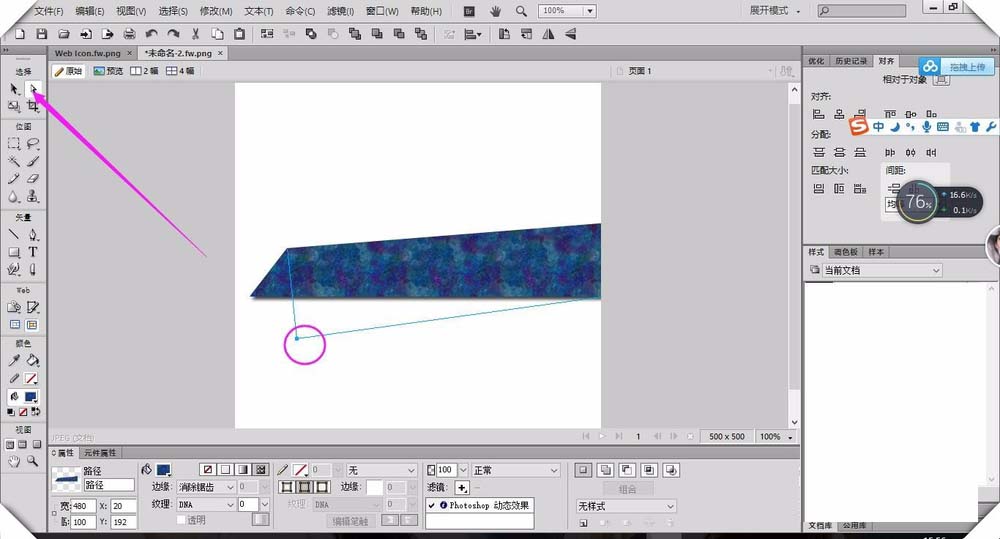Screen dimensions: 1000x539
Task: Select the Text tool in the toolbox
Action: tap(33, 252)
